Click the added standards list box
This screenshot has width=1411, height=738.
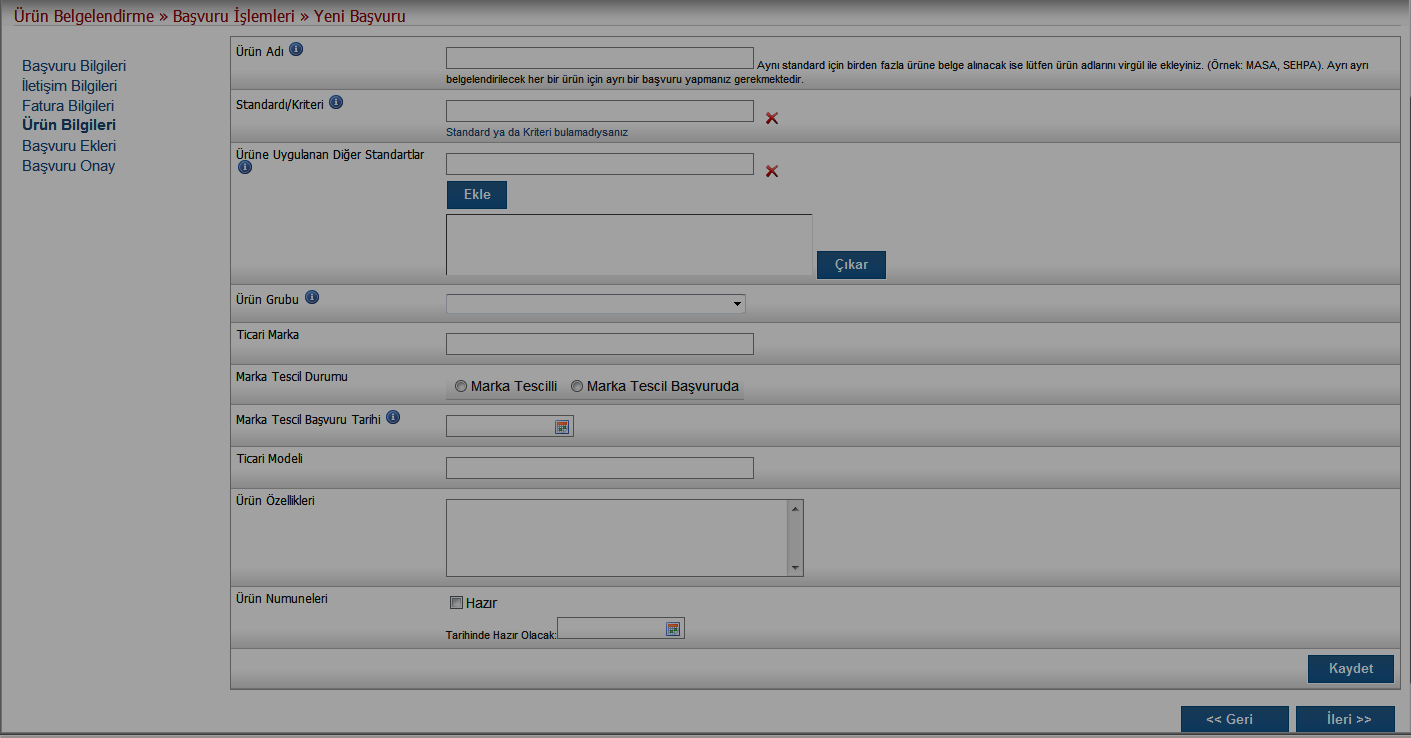[x=629, y=244]
